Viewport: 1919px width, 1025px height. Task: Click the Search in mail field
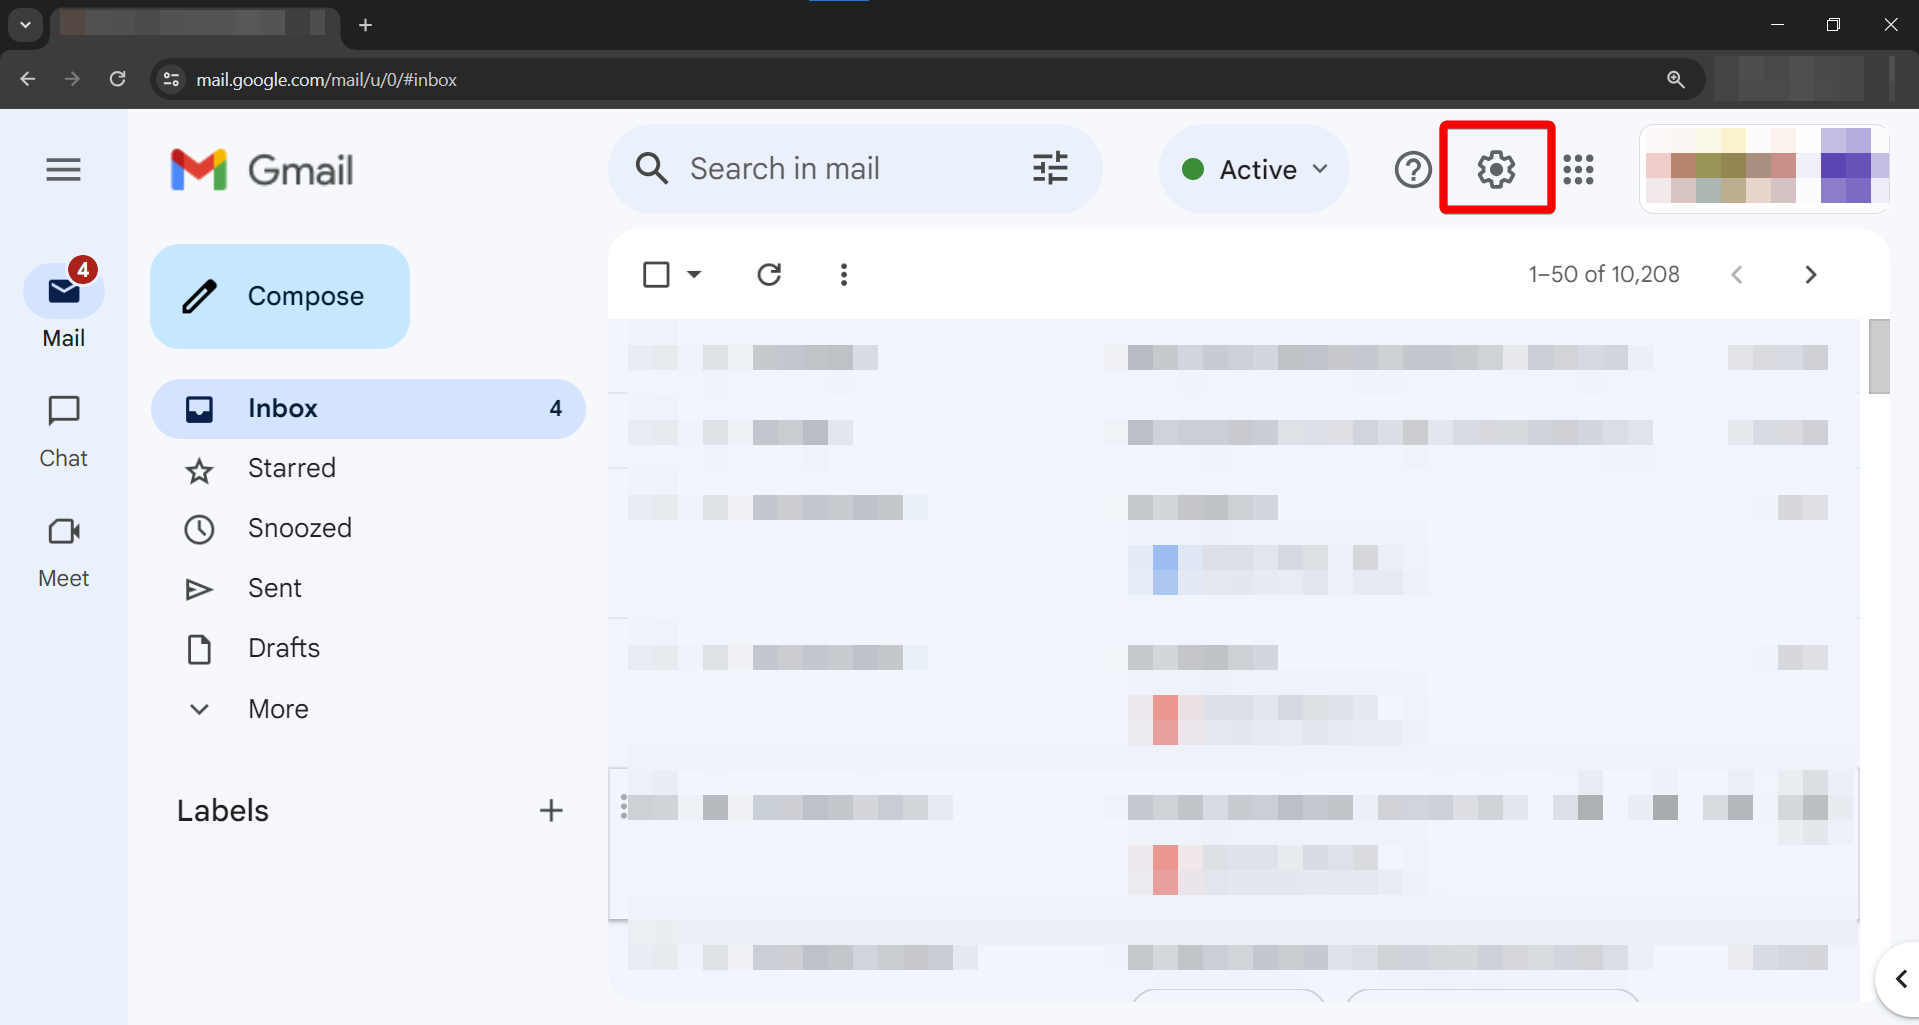pyautogui.click(x=840, y=169)
